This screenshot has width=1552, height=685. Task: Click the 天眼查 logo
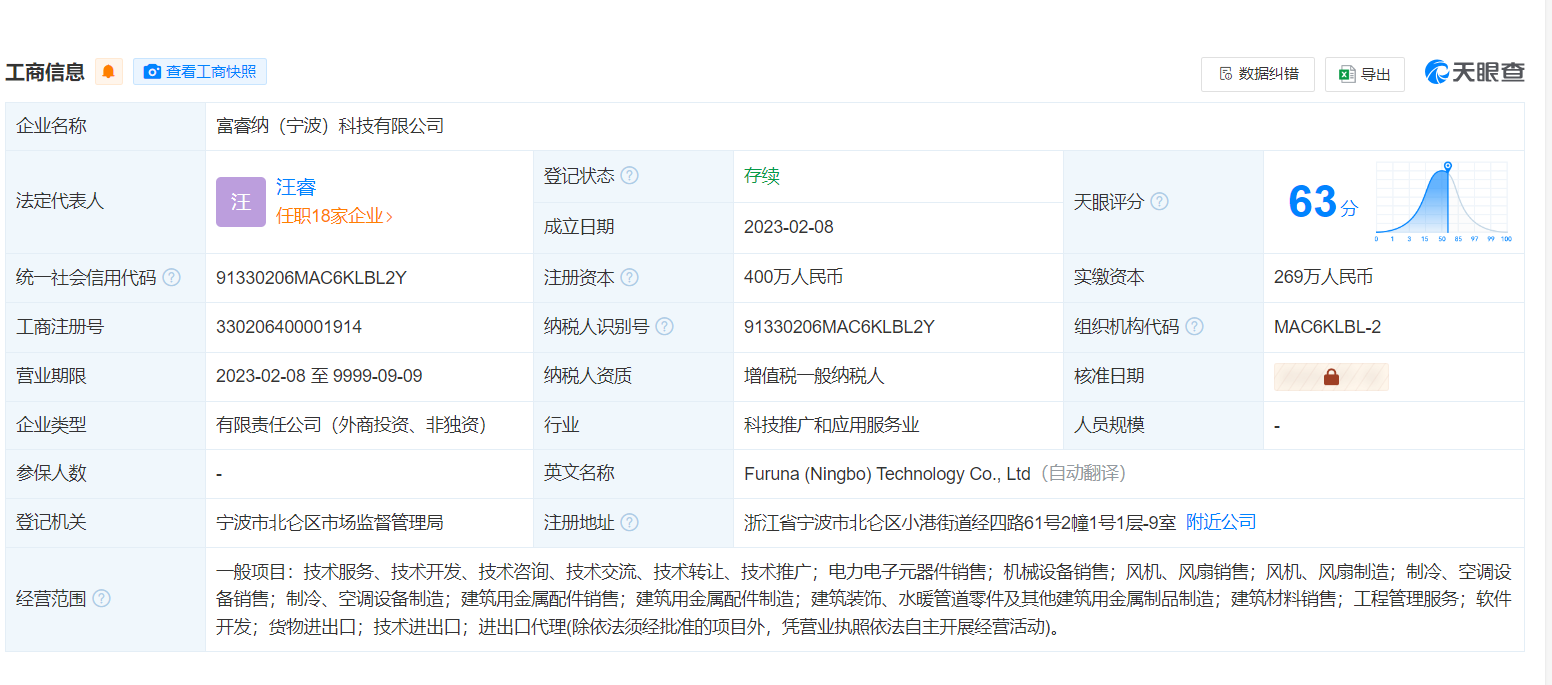1475,72
